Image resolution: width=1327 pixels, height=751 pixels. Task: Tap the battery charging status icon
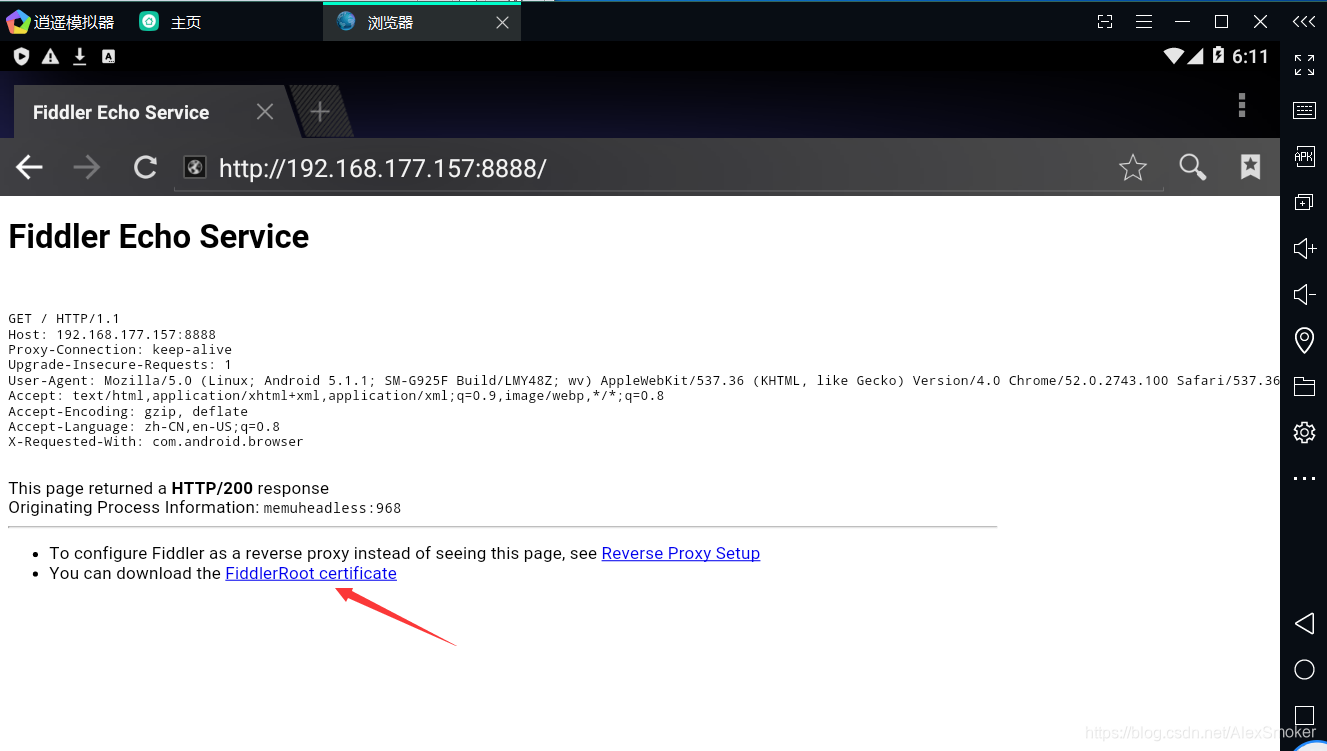click(x=1218, y=56)
